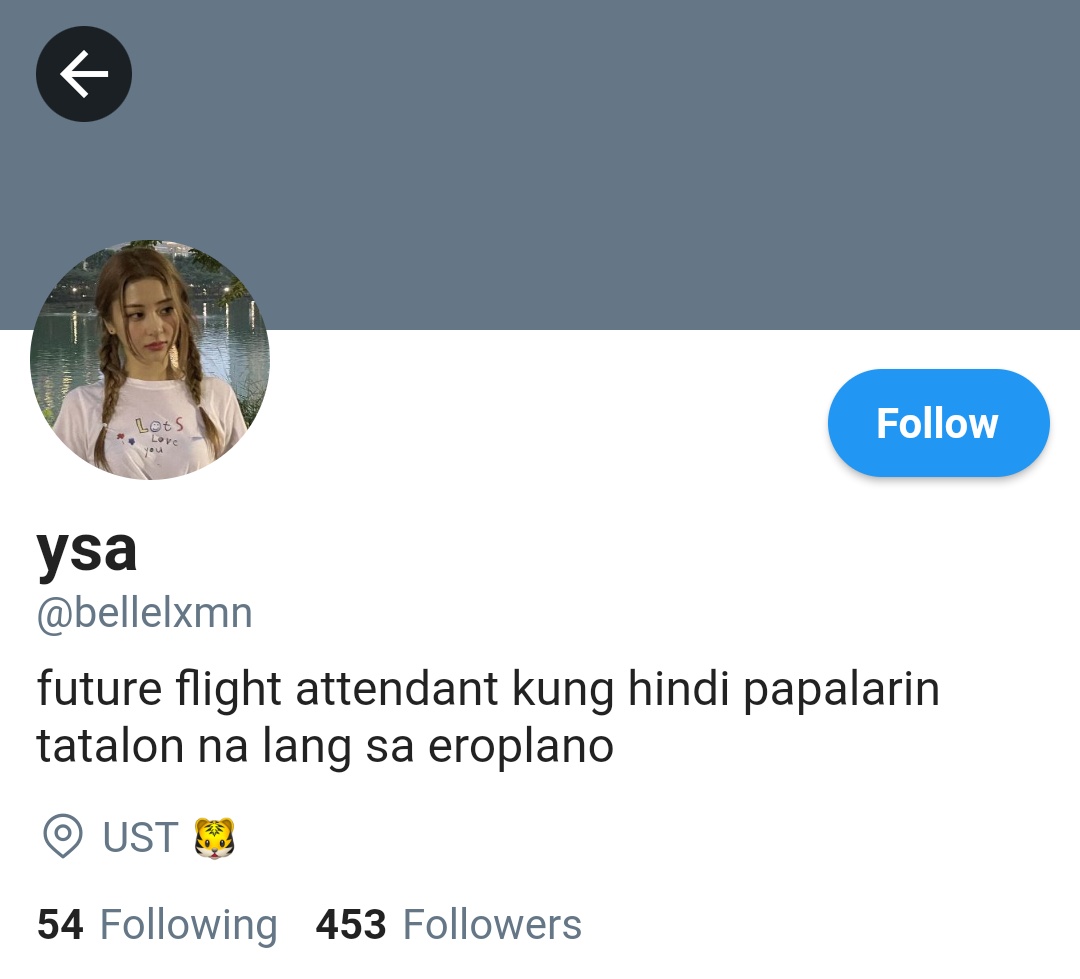The width and height of the screenshot is (1080, 979).
Task: Click the word 'eroplano' in bio
Action: pyautogui.click(x=521, y=748)
